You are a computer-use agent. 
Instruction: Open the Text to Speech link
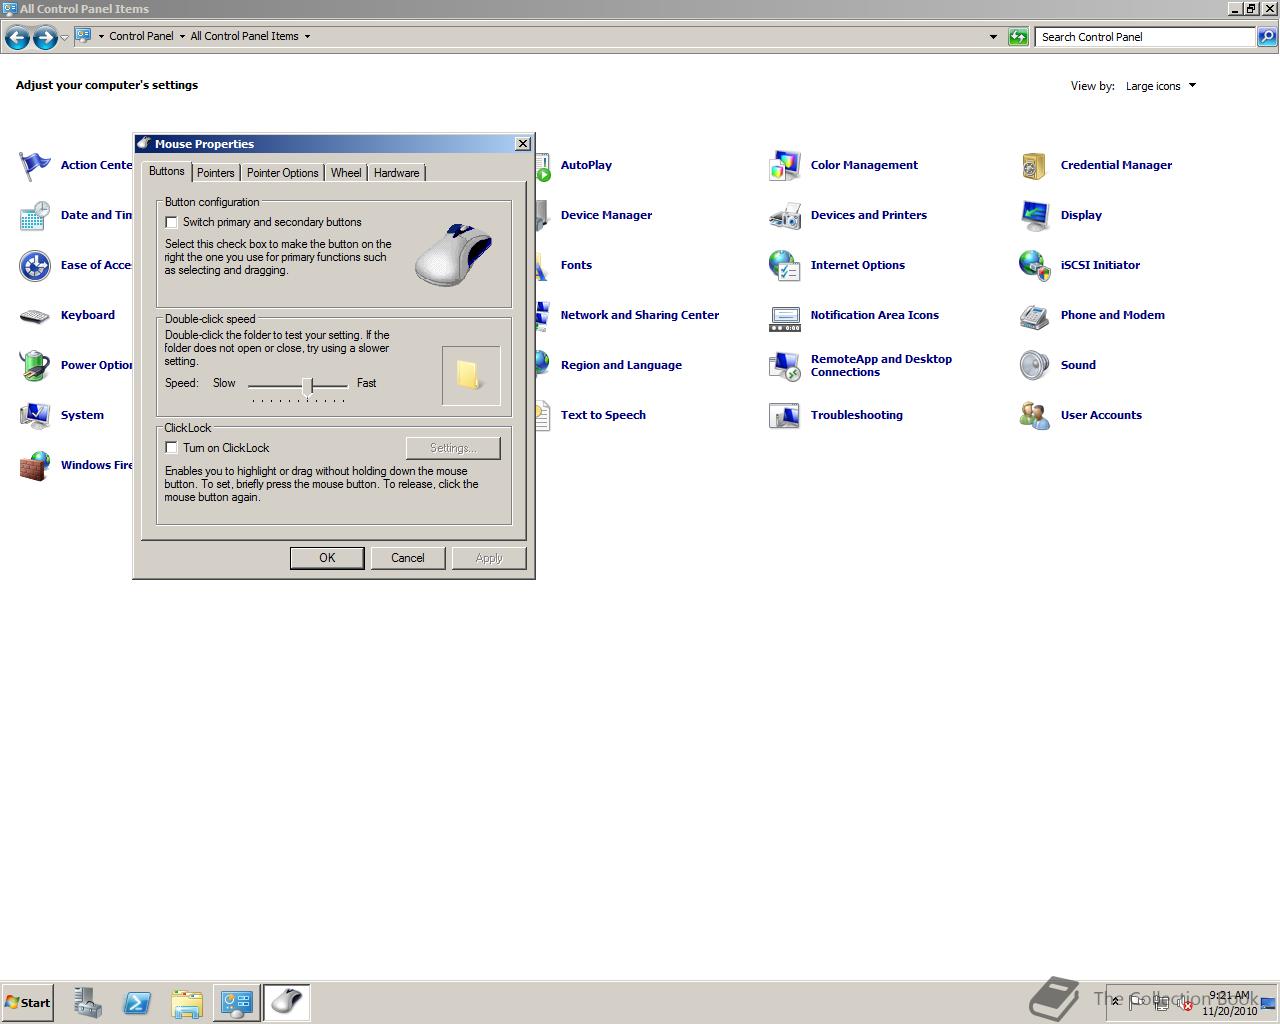603,415
